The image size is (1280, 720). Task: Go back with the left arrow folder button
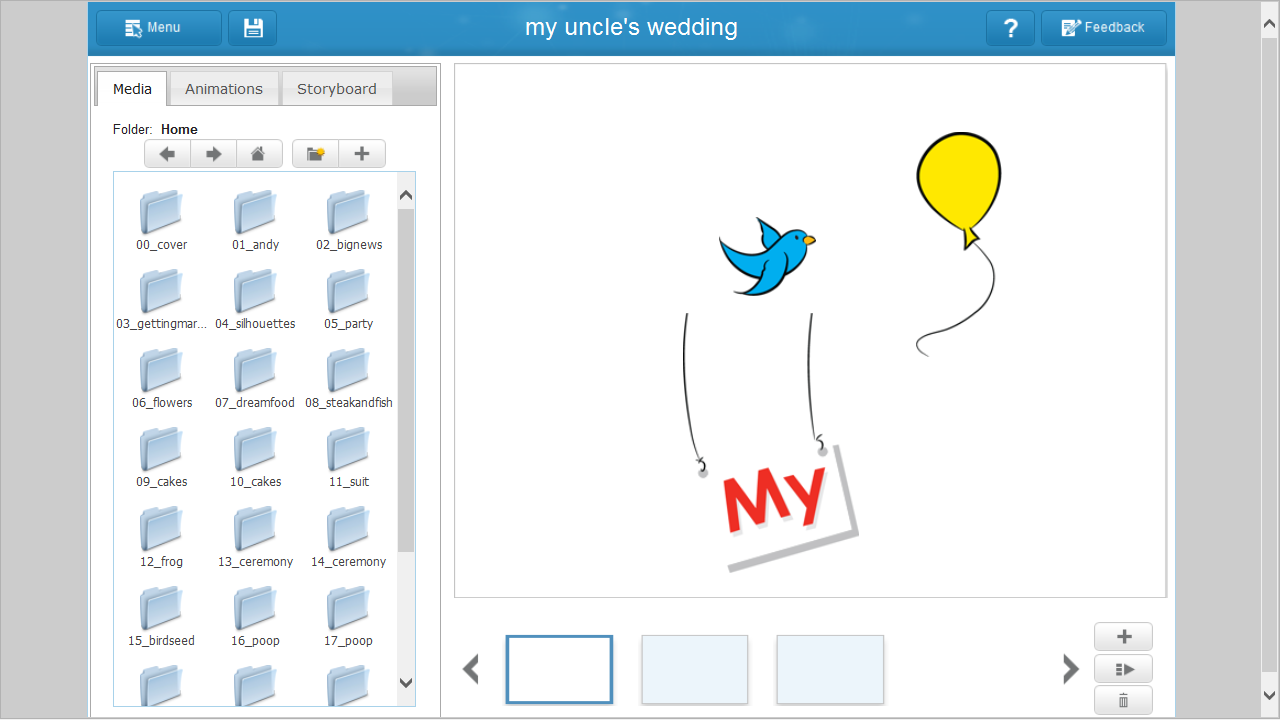tap(168, 154)
